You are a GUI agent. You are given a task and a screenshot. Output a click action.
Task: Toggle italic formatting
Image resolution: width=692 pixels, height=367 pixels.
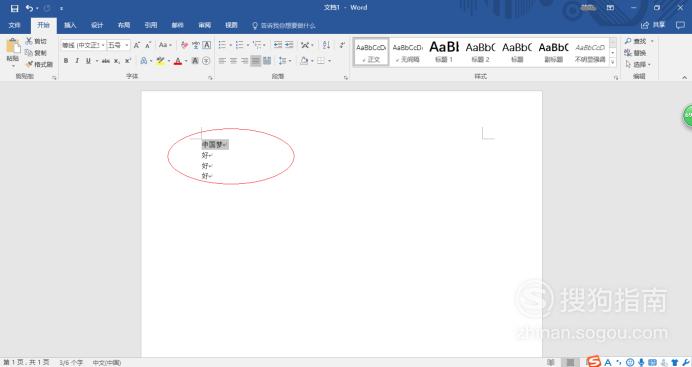77,61
